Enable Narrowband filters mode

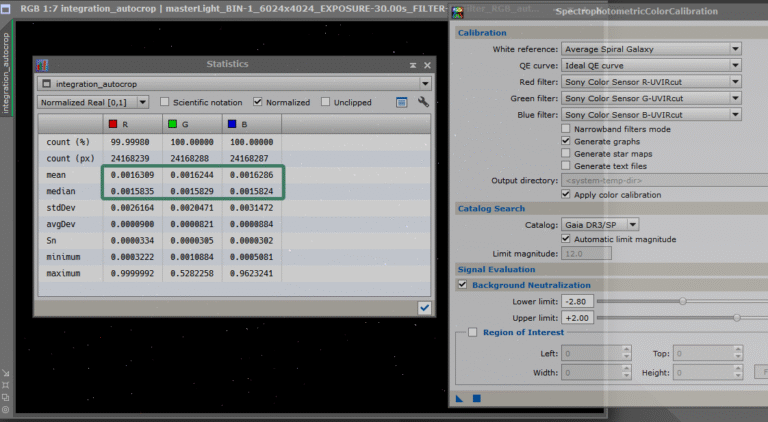coord(566,129)
